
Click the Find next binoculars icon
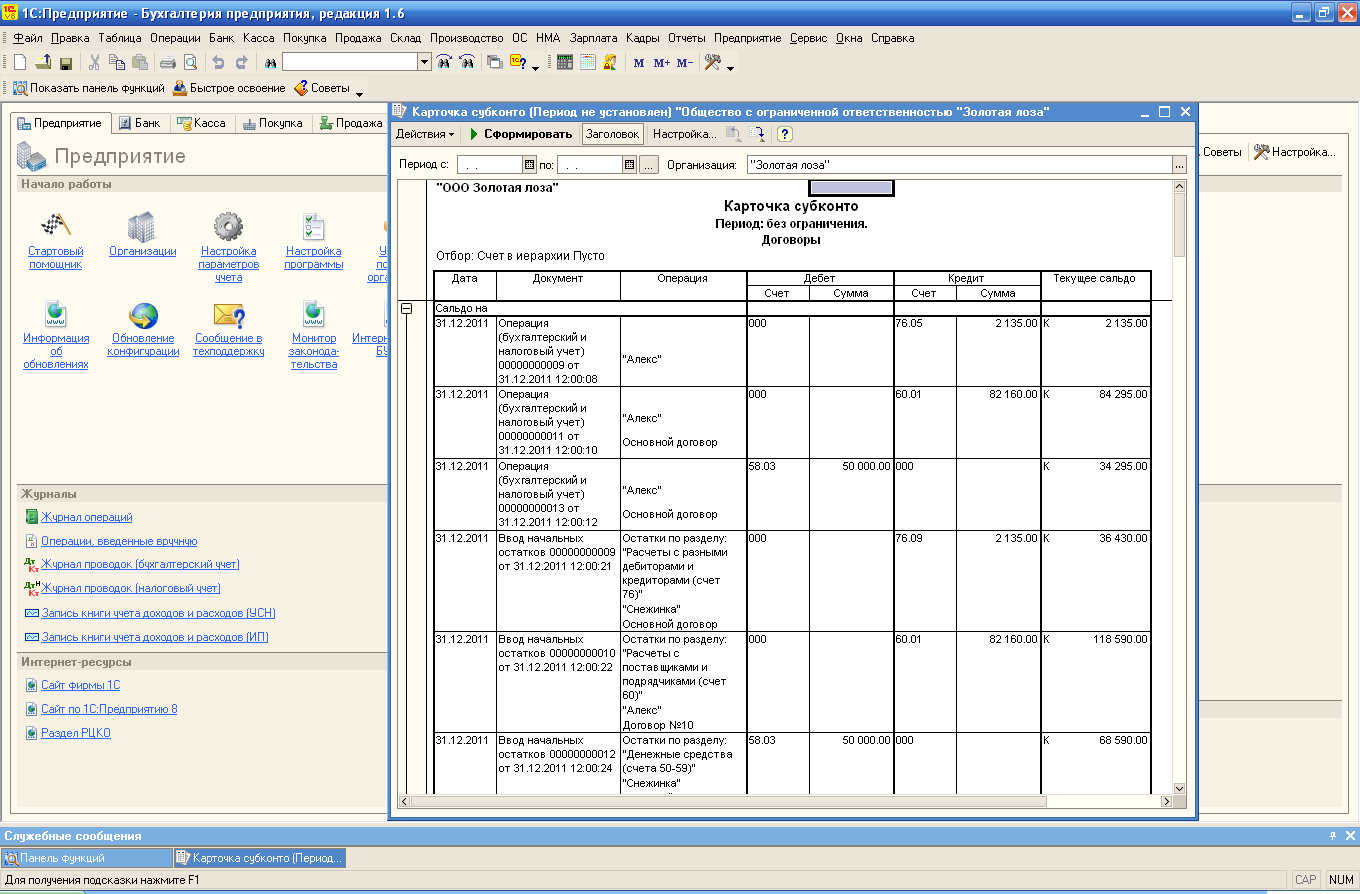point(444,62)
